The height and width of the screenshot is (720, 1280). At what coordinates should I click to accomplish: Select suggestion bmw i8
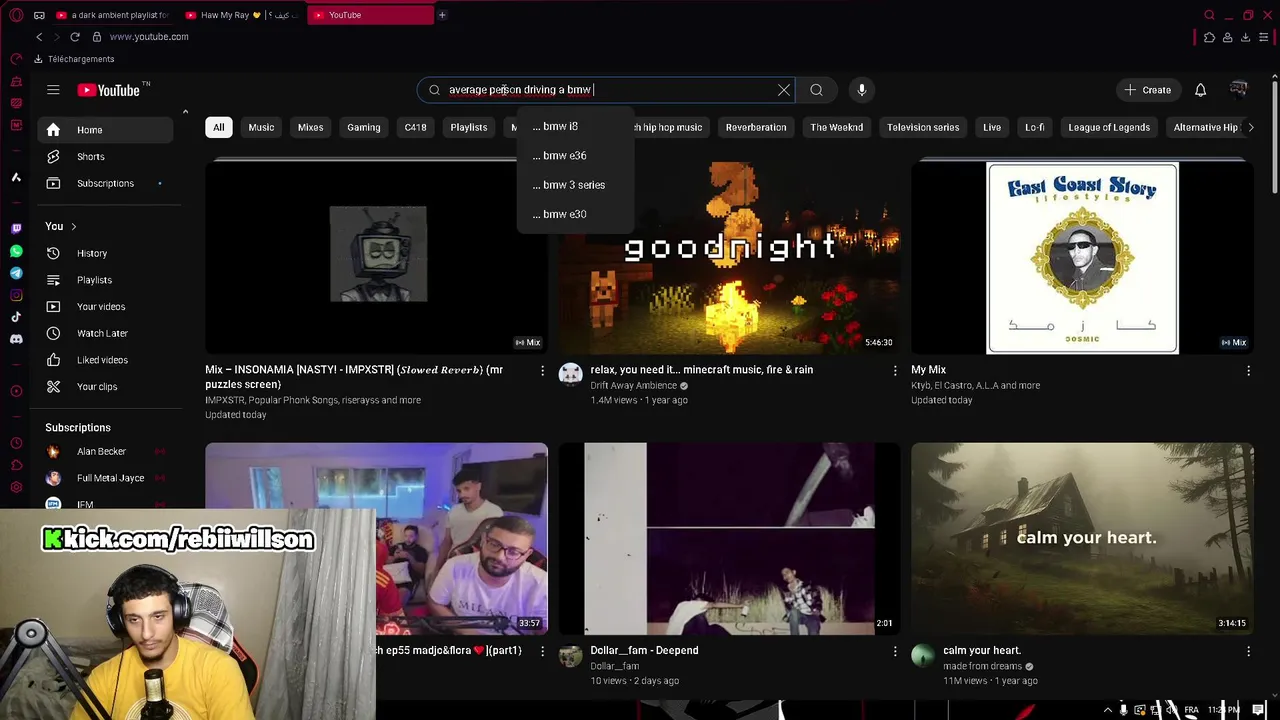[575, 127]
